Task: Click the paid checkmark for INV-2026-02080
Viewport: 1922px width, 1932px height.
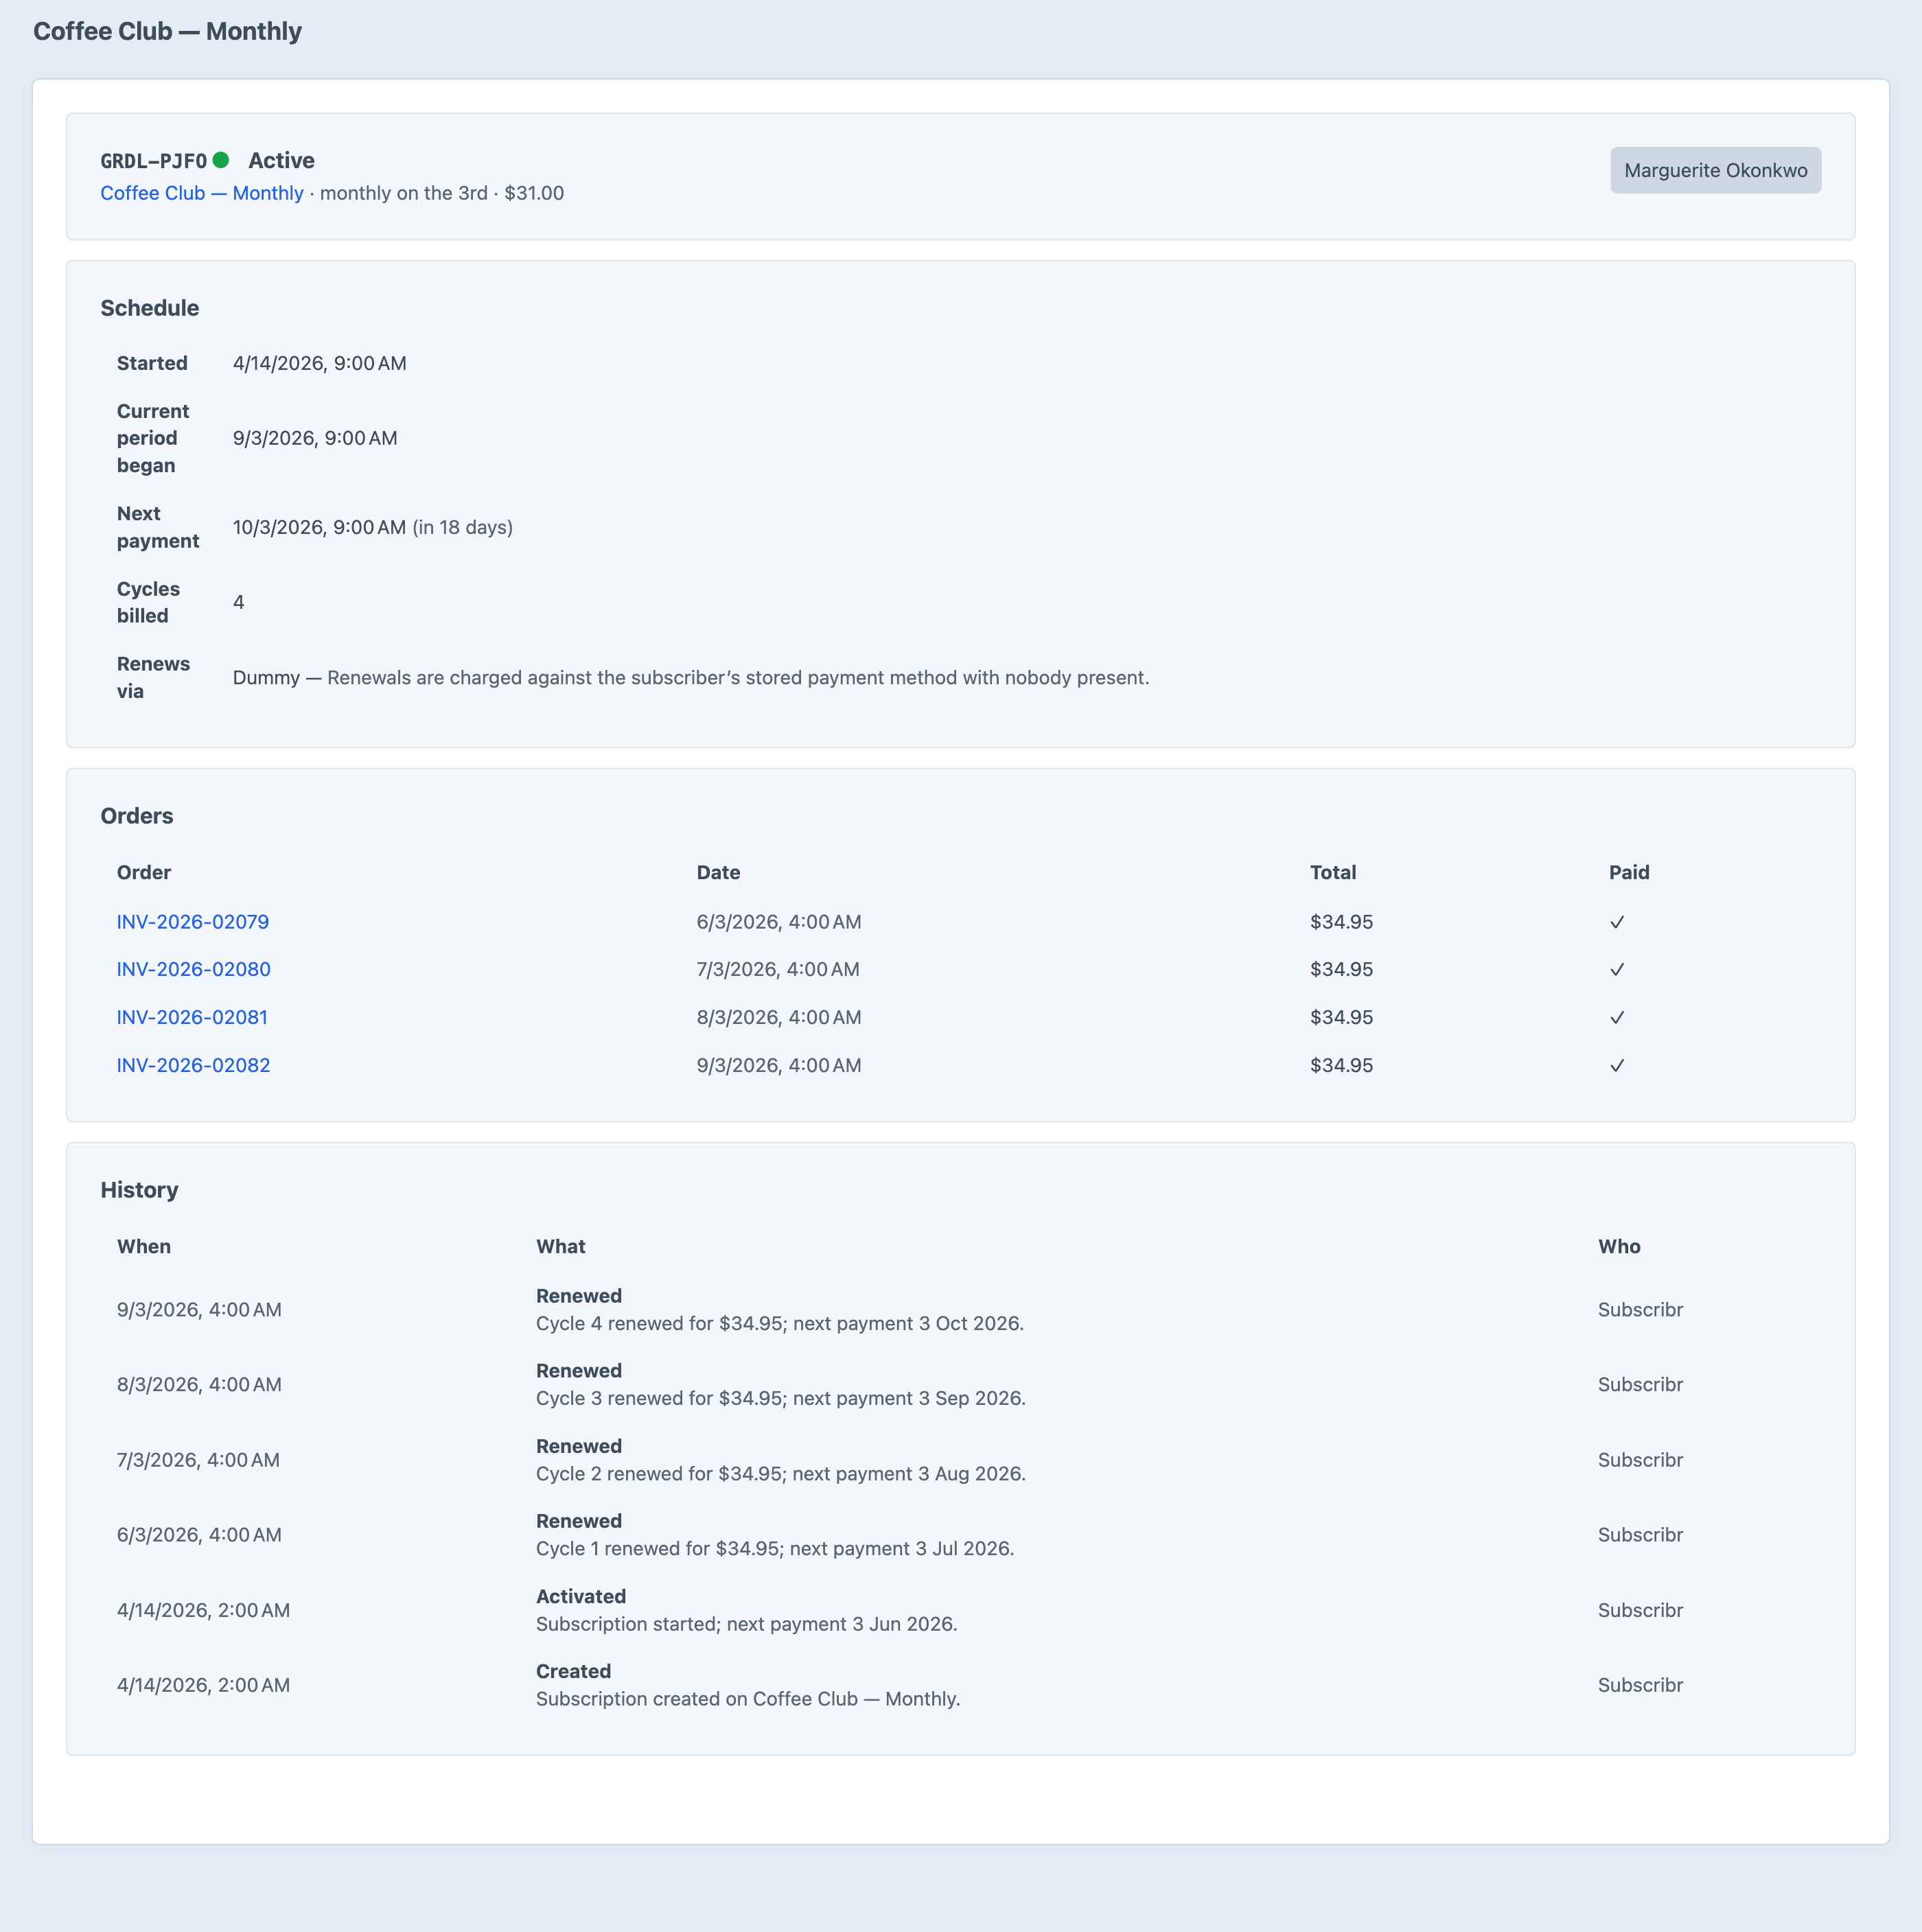Action: (x=1617, y=970)
